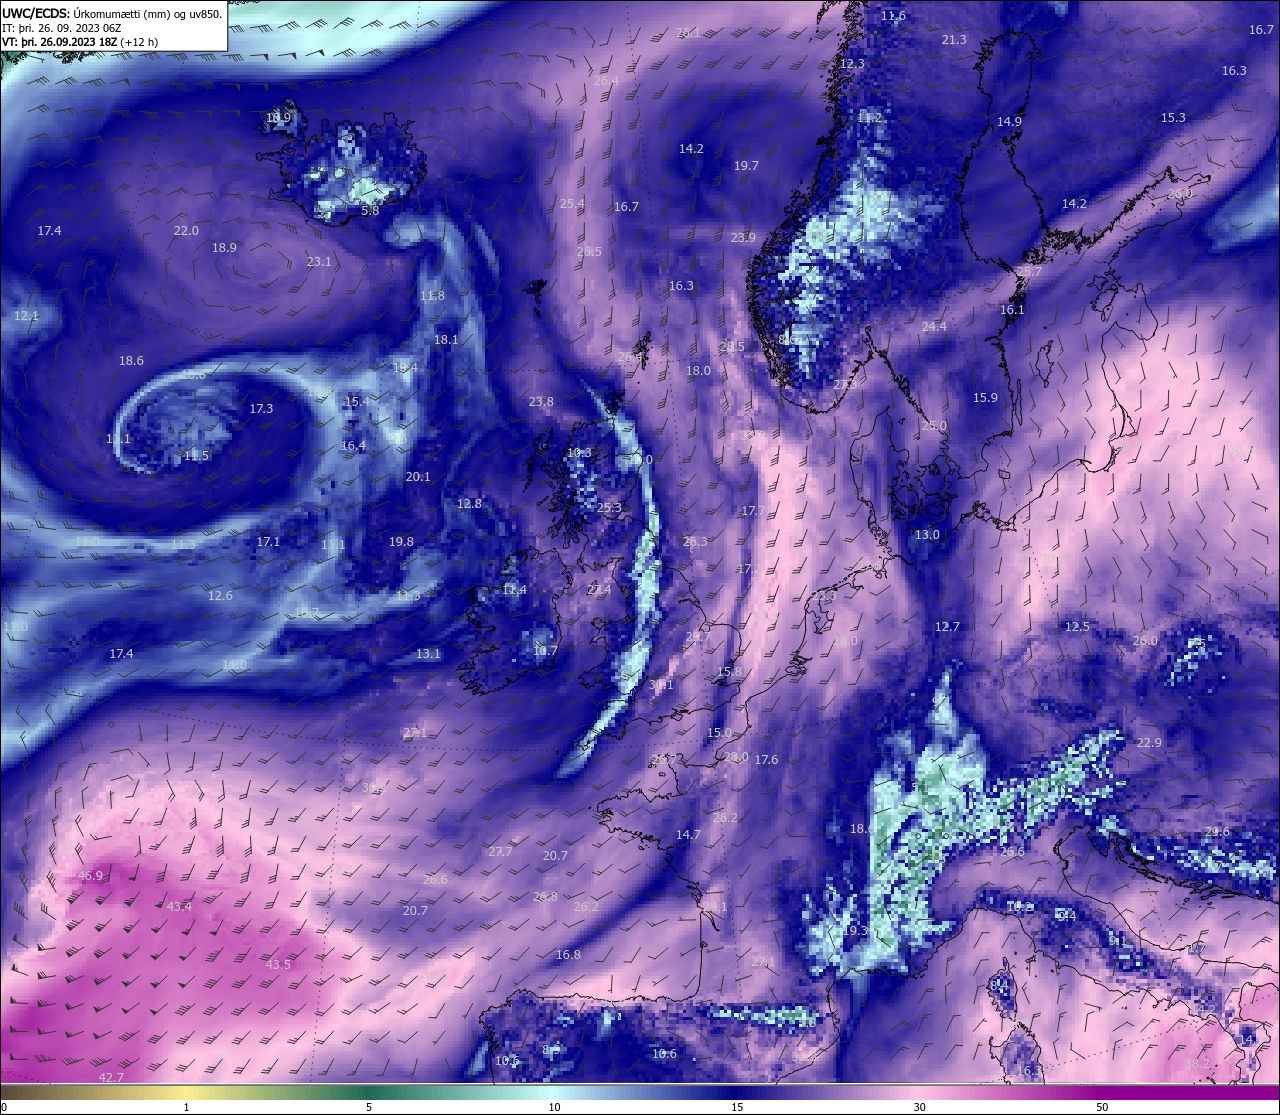This screenshot has width=1280, height=1115.
Task: Click the '46.9' value on the map
Action: point(90,876)
